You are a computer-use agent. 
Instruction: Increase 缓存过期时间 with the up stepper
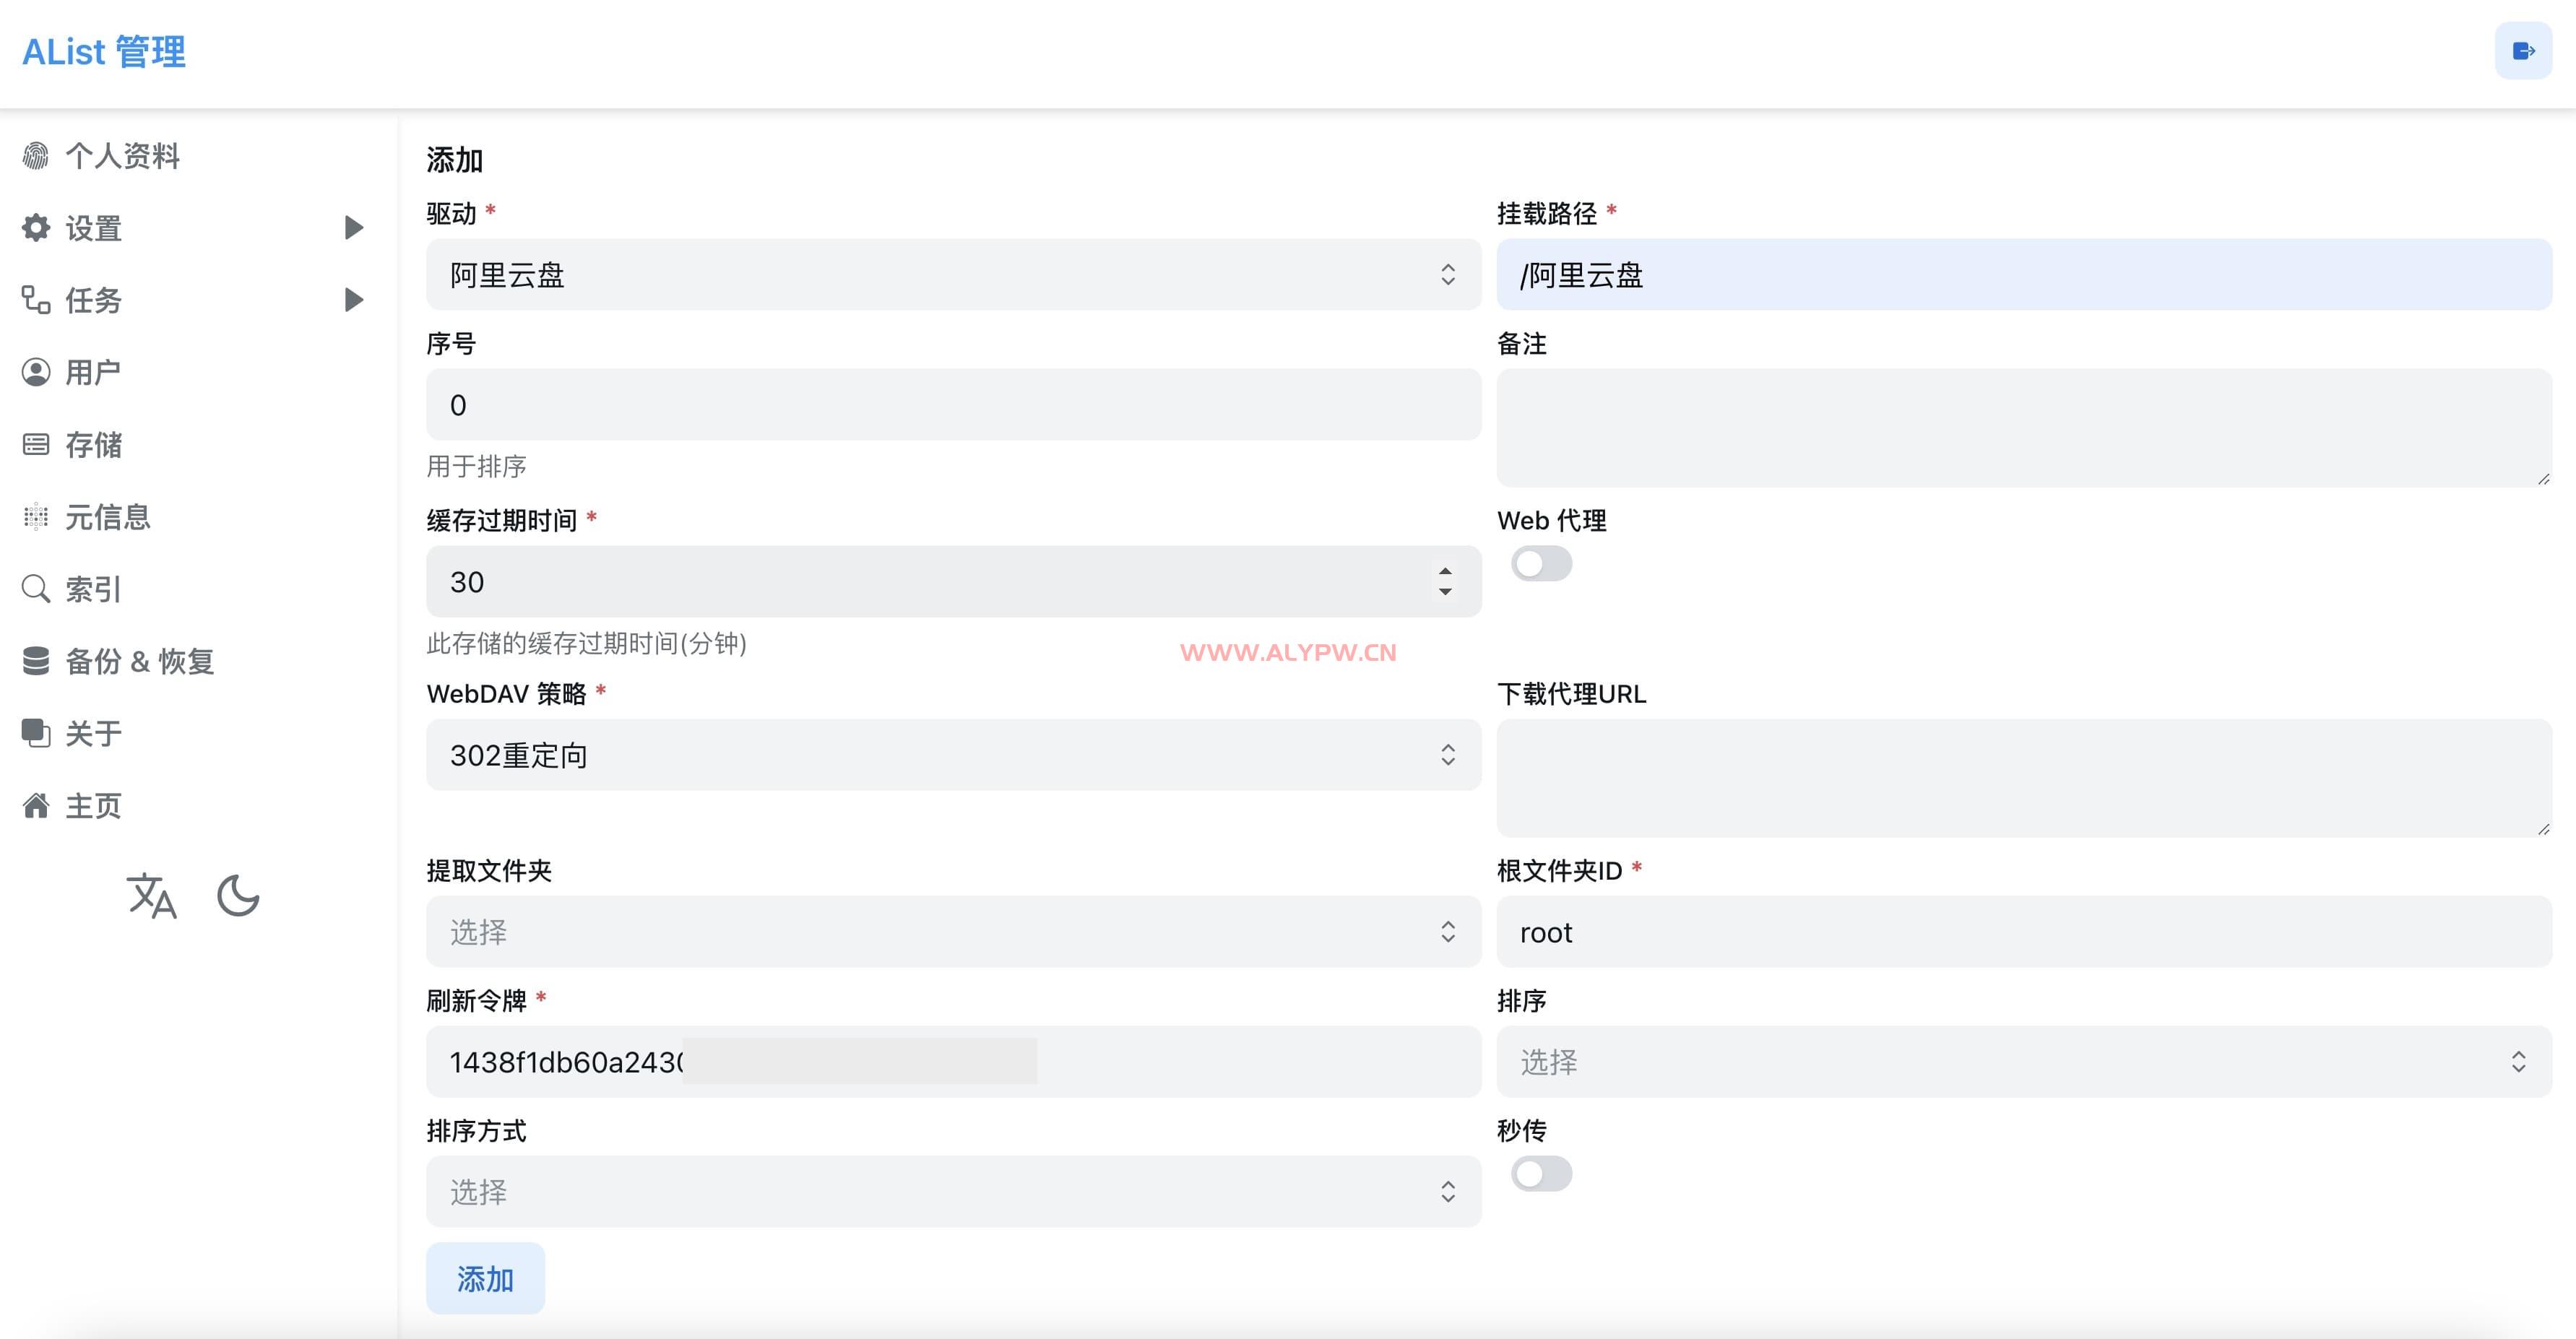coord(1445,571)
